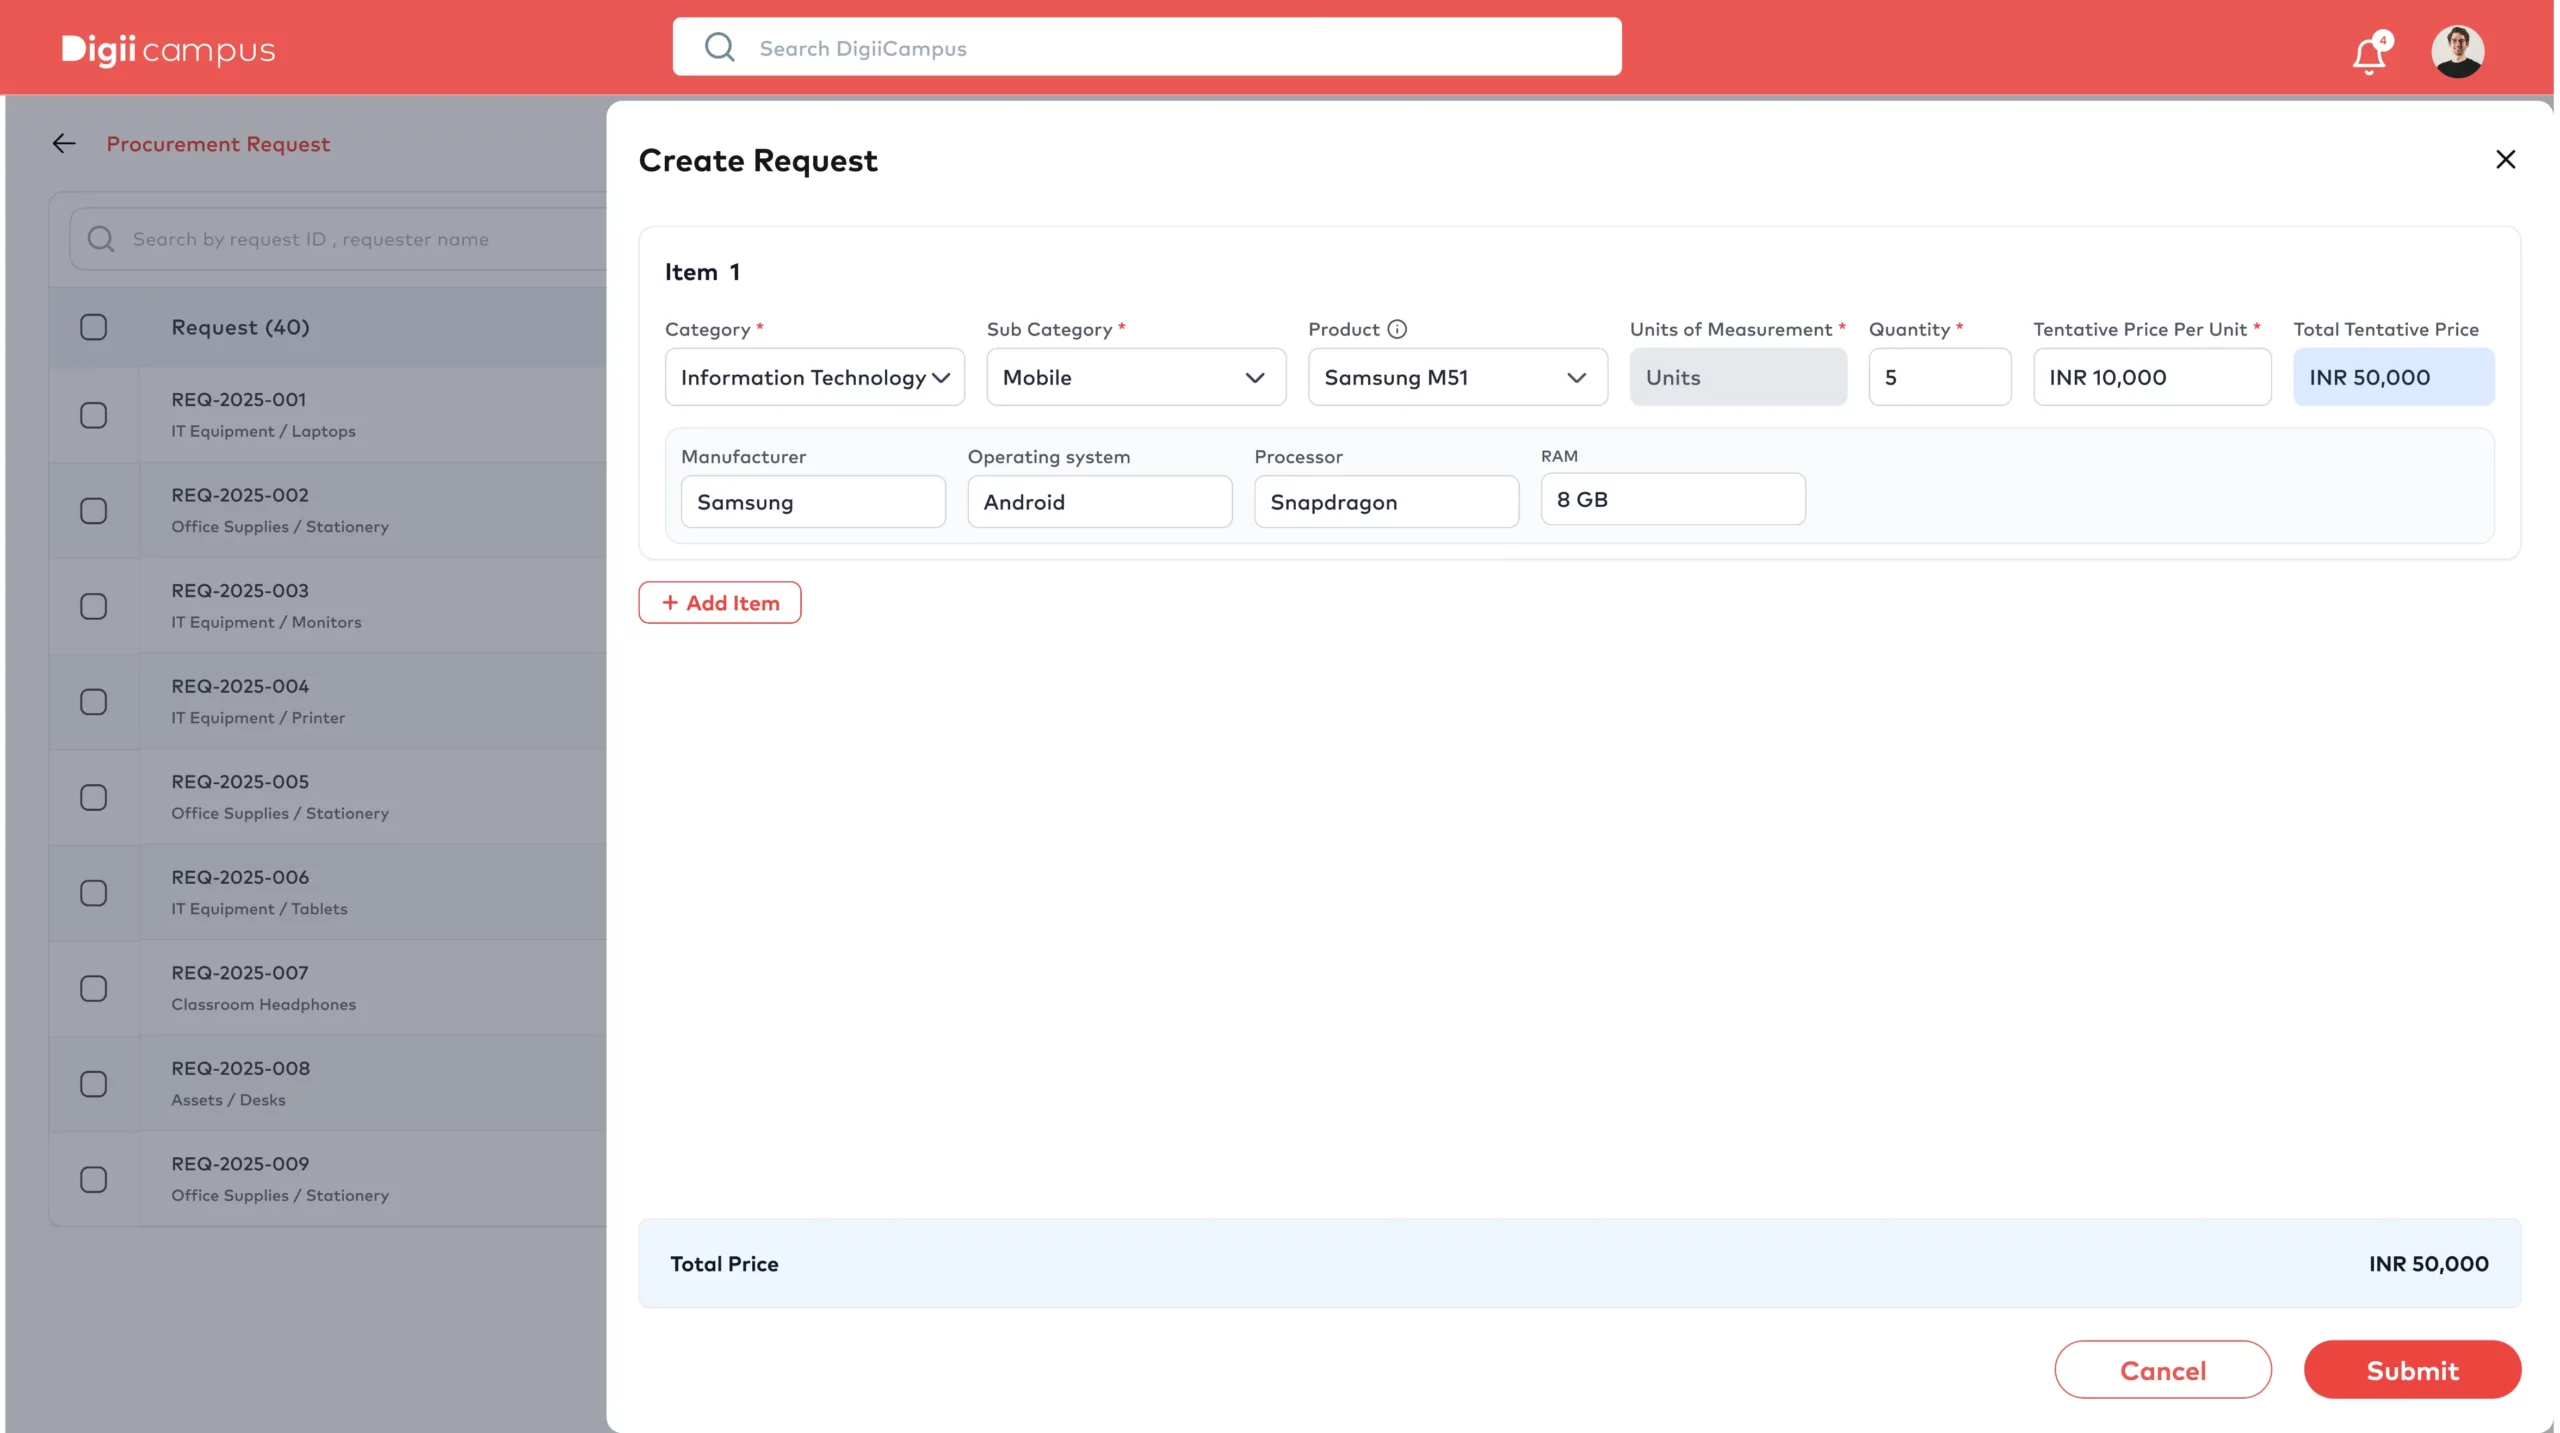
Task: Expand the Sub Category Mobile dropdown
Action: [x=1135, y=377]
